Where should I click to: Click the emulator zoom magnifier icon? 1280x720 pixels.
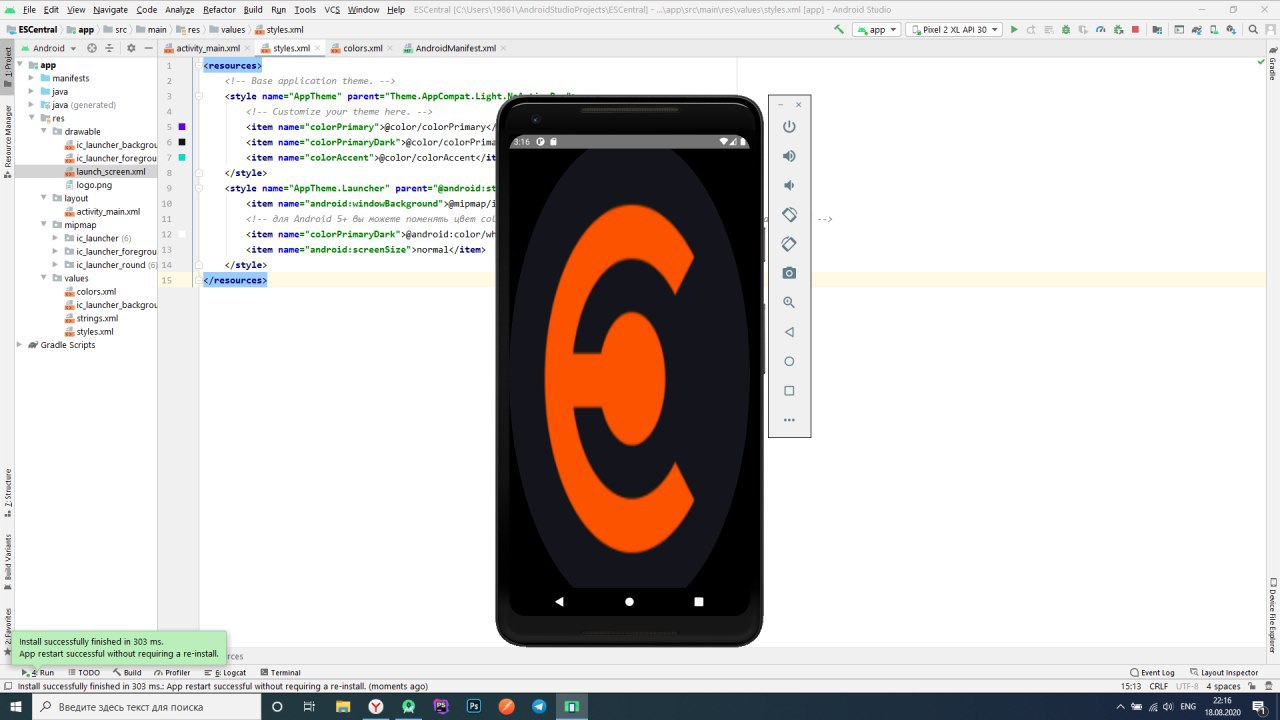789,302
